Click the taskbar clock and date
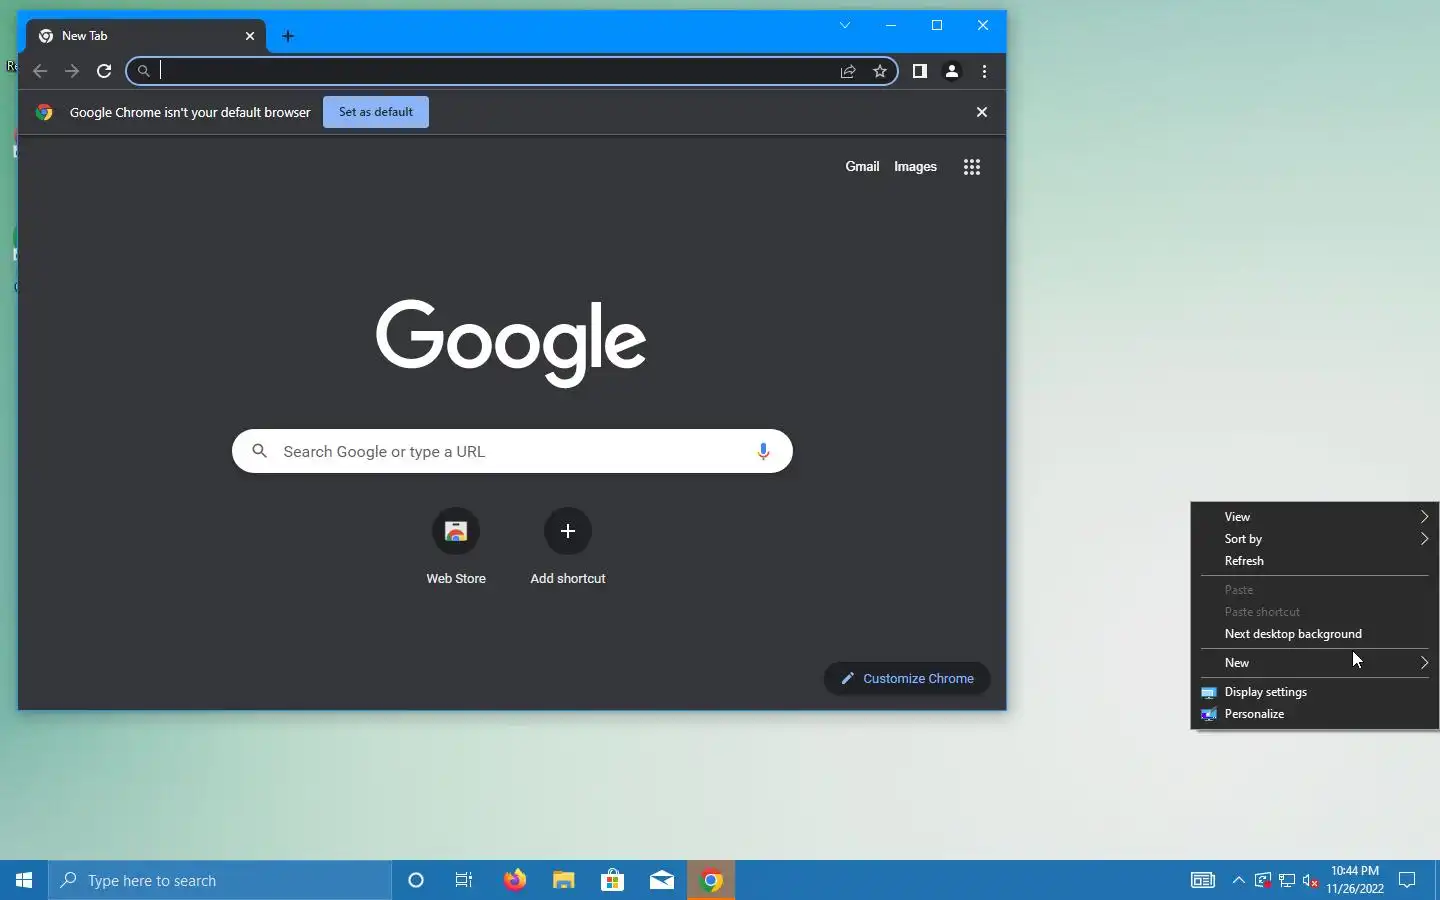The image size is (1440, 900). (1355, 880)
